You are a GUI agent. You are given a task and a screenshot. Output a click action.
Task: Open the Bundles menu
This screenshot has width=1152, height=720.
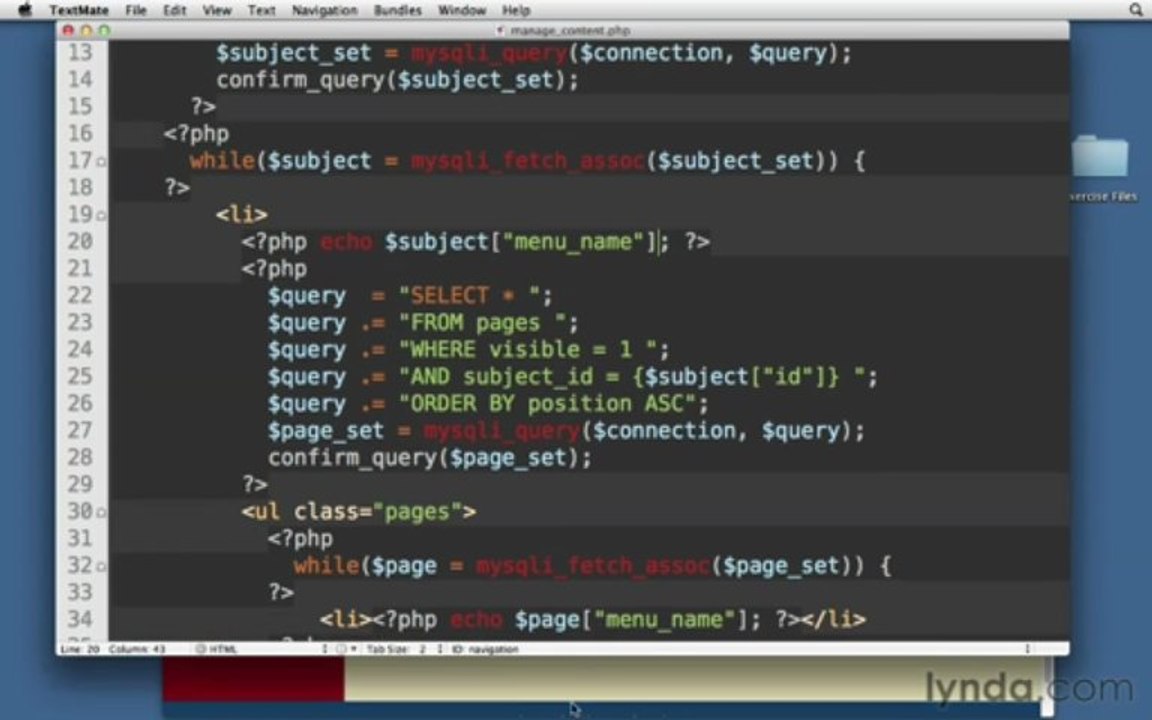tap(397, 10)
